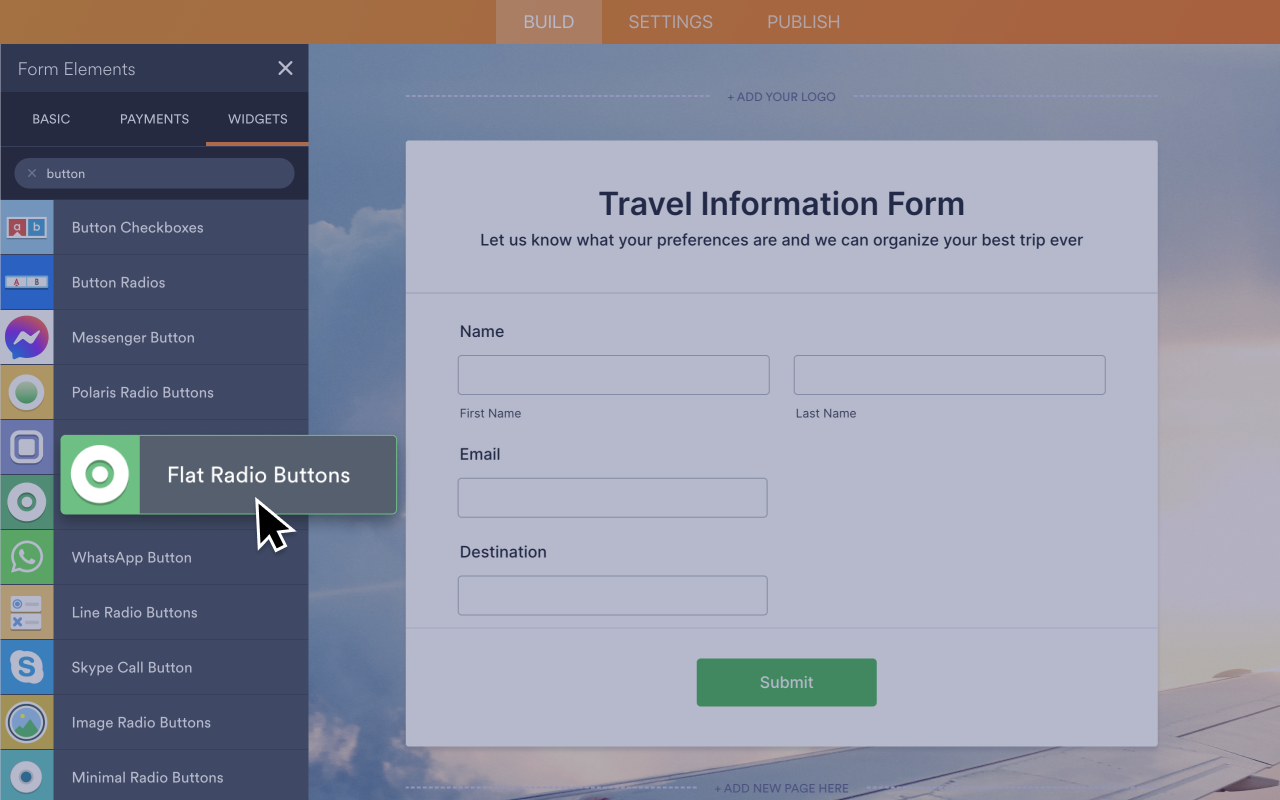Click the First Name input field
Screen dimensions: 1280x800
613,374
